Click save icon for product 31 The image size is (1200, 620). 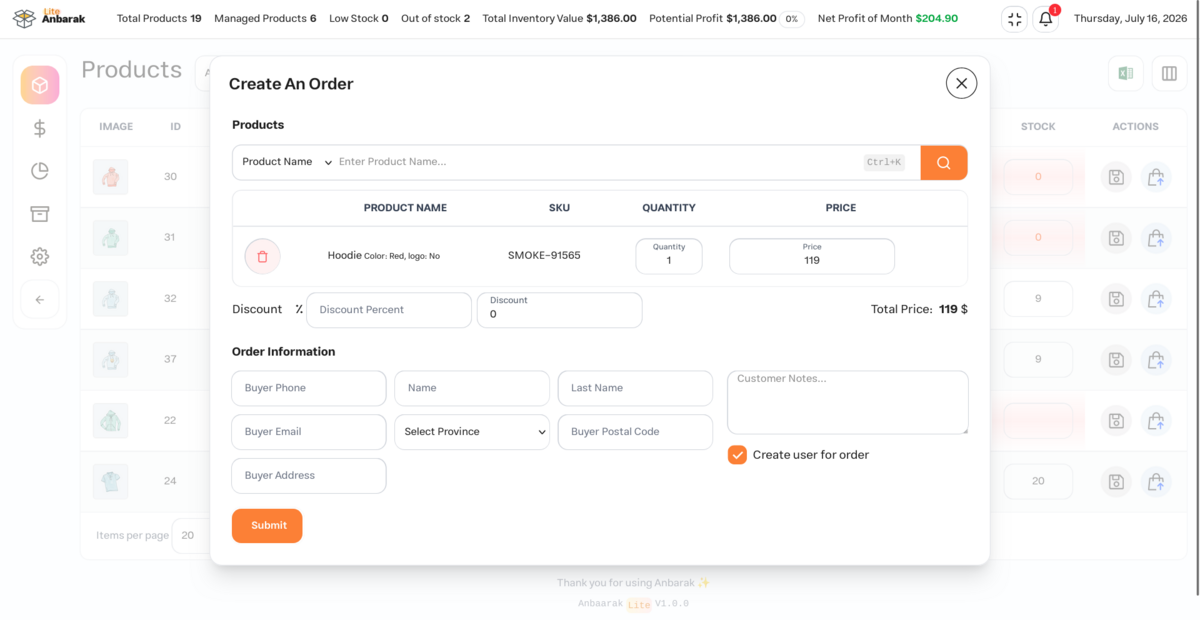[1116, 238]
